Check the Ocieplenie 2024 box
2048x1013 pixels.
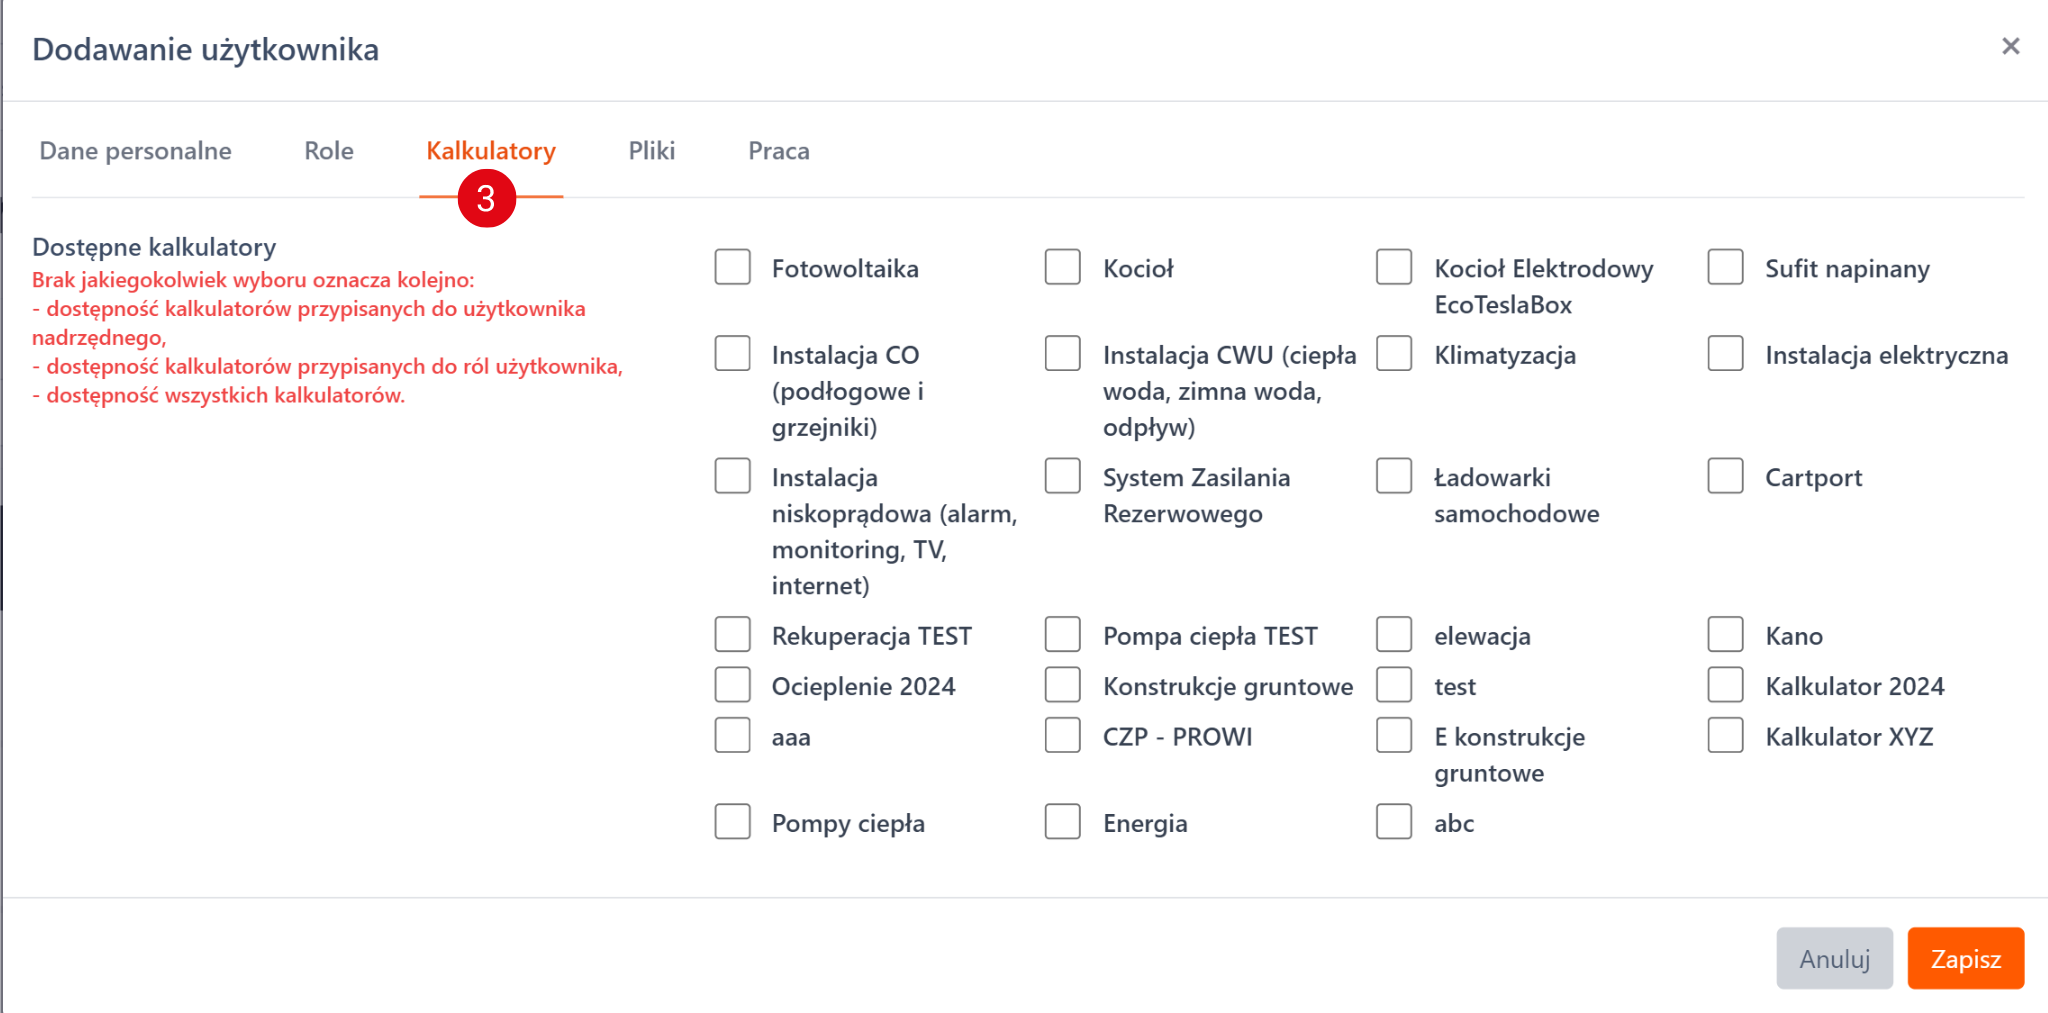(732, 685)
